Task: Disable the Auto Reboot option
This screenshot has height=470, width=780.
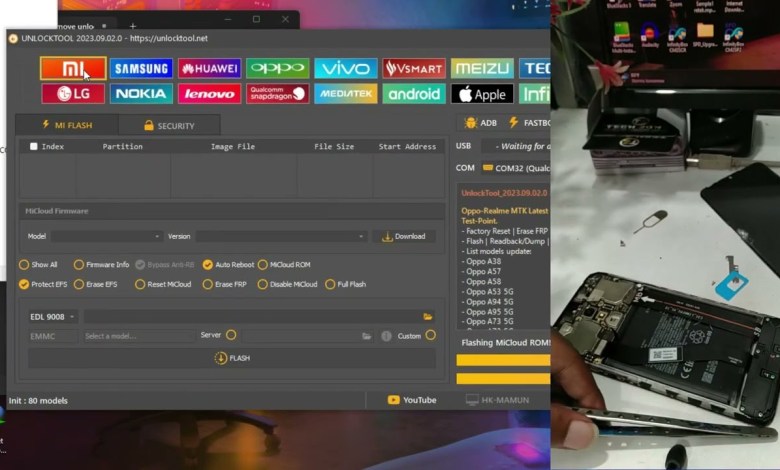Action: coord(207,265)
